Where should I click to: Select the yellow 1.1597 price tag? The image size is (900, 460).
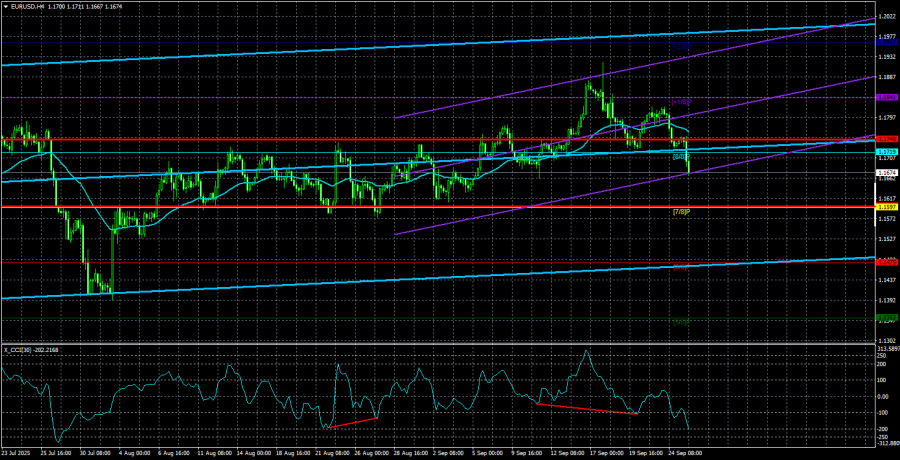[886, 207]
